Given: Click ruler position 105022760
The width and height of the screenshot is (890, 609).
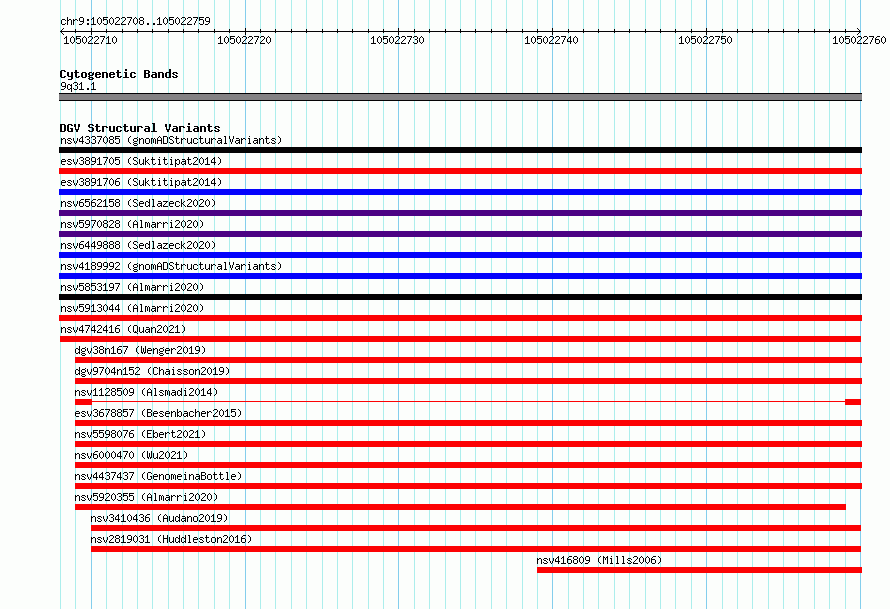Looking at the screenshot, I should (x=859, y=40).
